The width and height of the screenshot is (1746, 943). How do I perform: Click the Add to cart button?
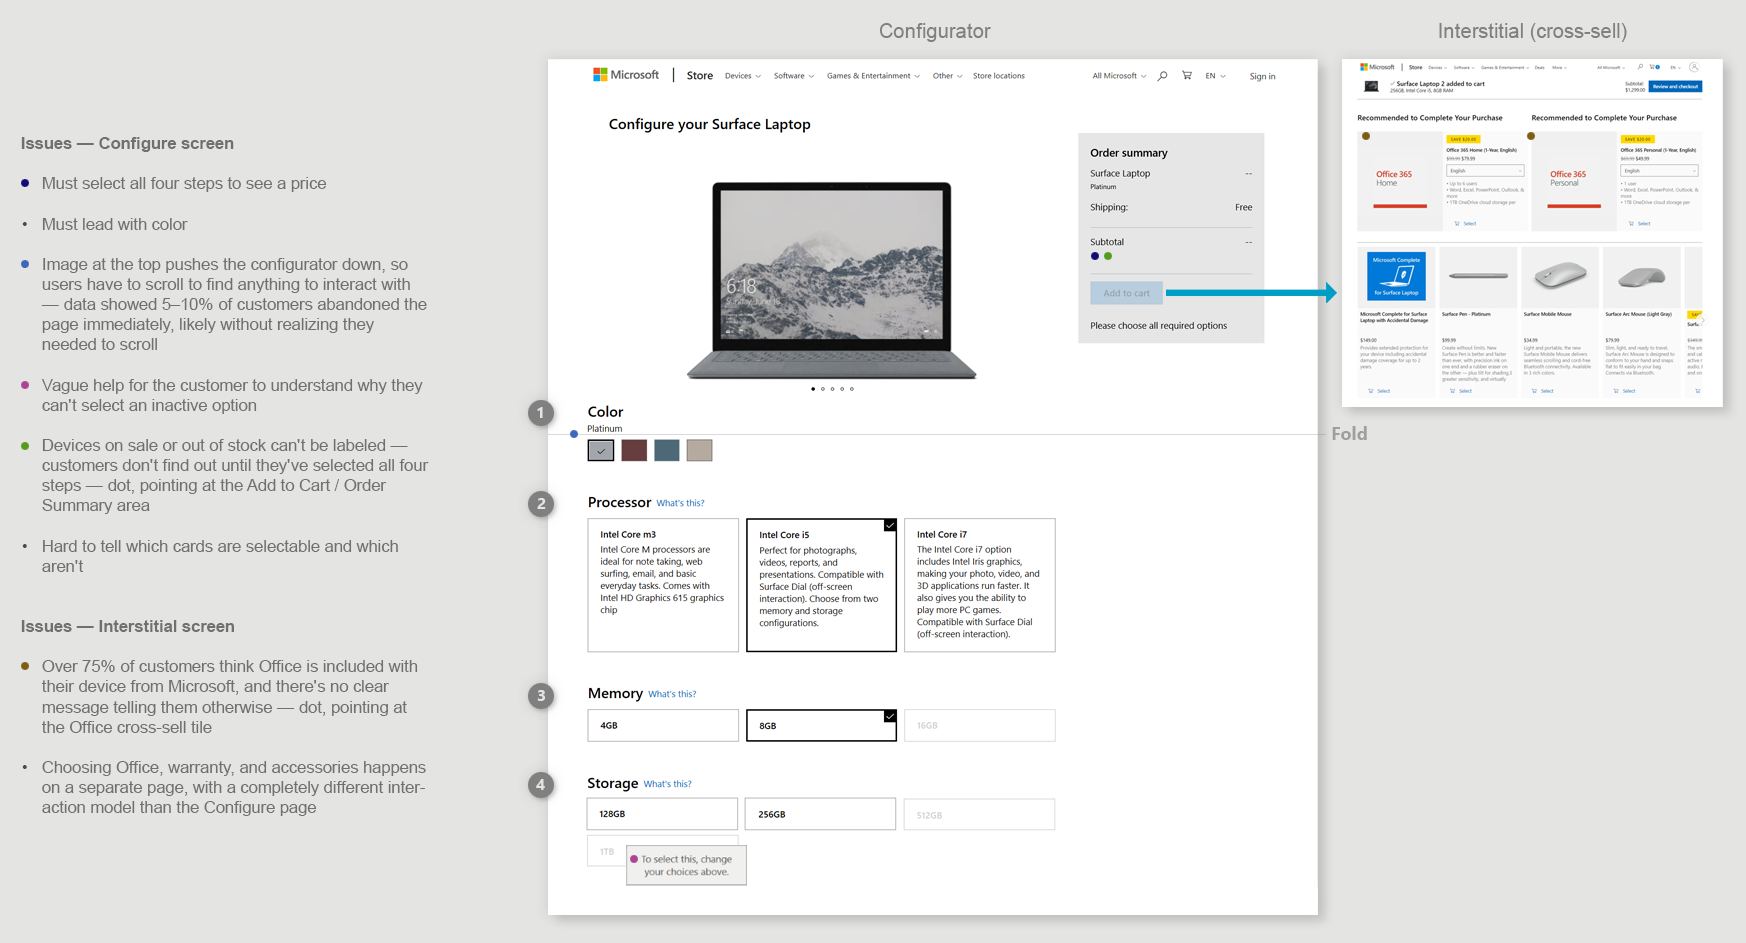pyautogui.click(x=1126, y=293)
